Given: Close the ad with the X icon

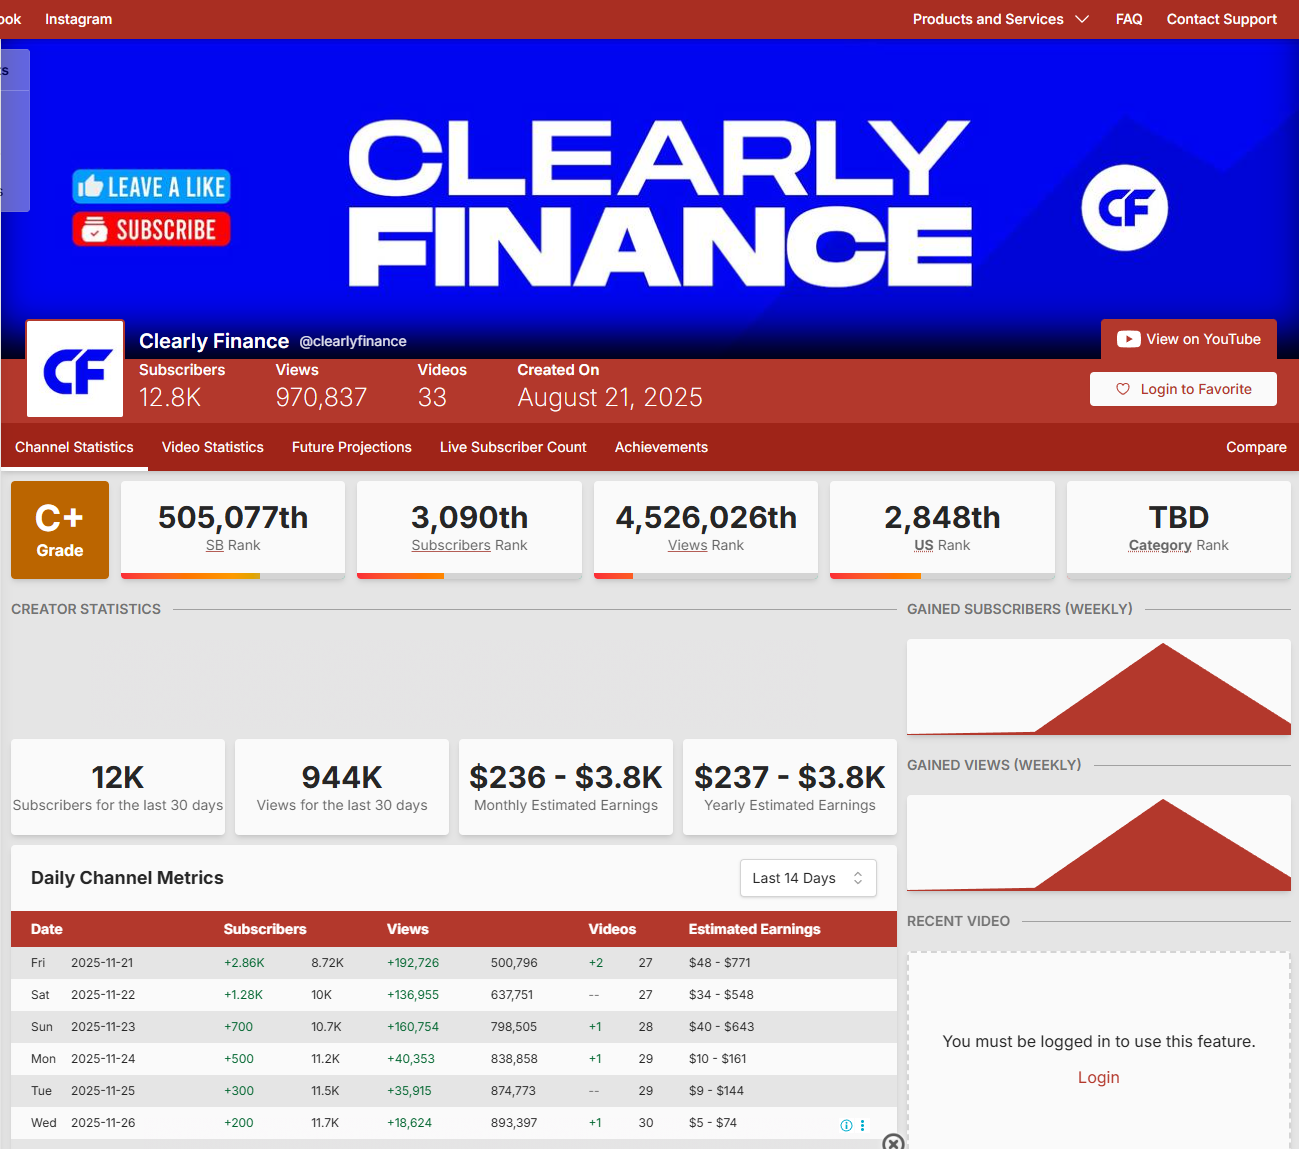Looking at the screenshot, I should pos(893,1142).
